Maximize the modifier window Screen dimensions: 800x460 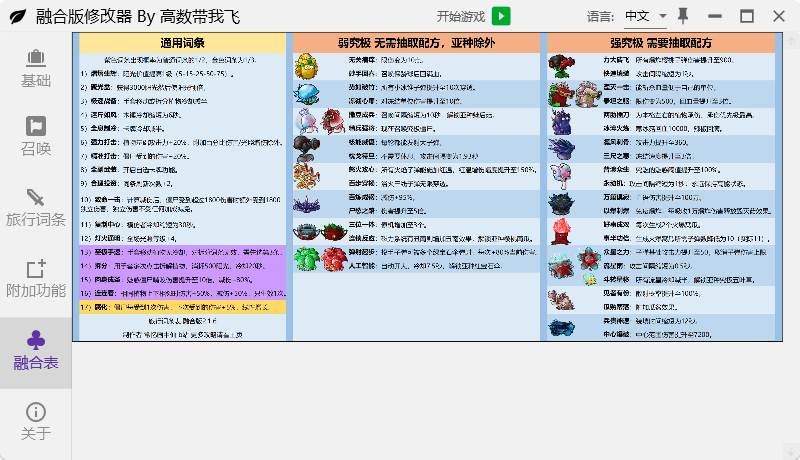(747, 16)
